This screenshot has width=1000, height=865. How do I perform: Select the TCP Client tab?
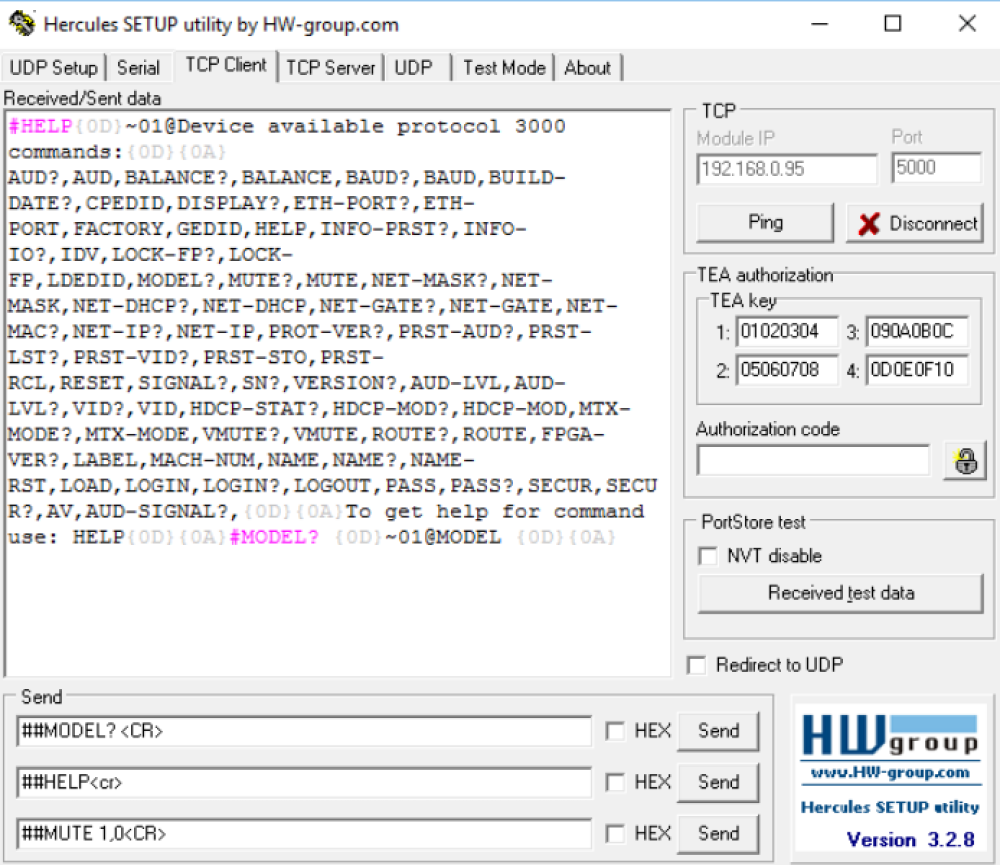(x=226, y=65)
